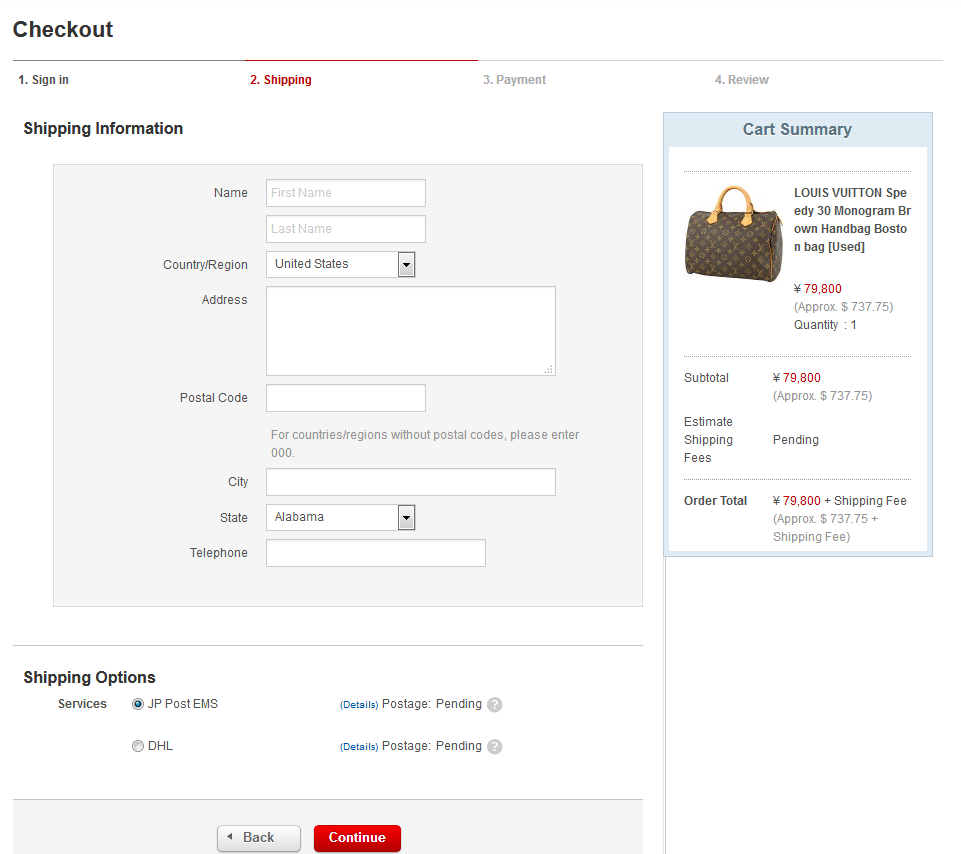Click the Postal Code field

tap(346, 398)
